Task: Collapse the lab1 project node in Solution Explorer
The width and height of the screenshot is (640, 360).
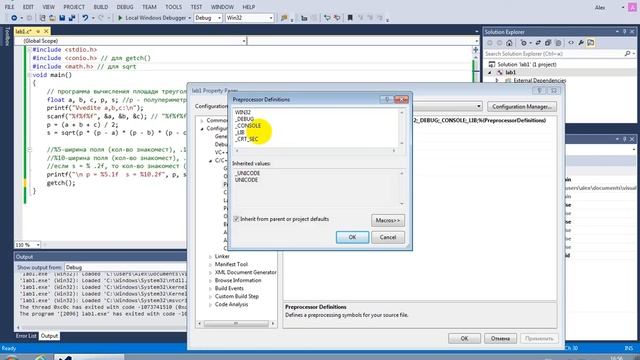Action: tap(490, 72)
